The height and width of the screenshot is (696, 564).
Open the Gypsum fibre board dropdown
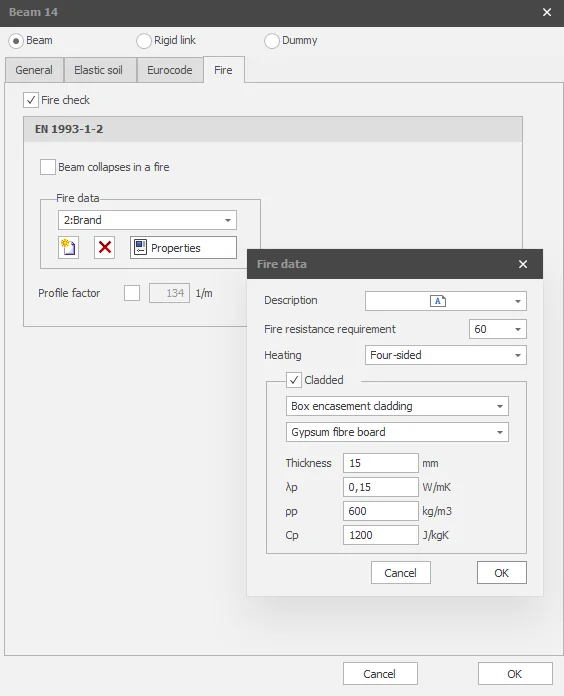(397, 432)
